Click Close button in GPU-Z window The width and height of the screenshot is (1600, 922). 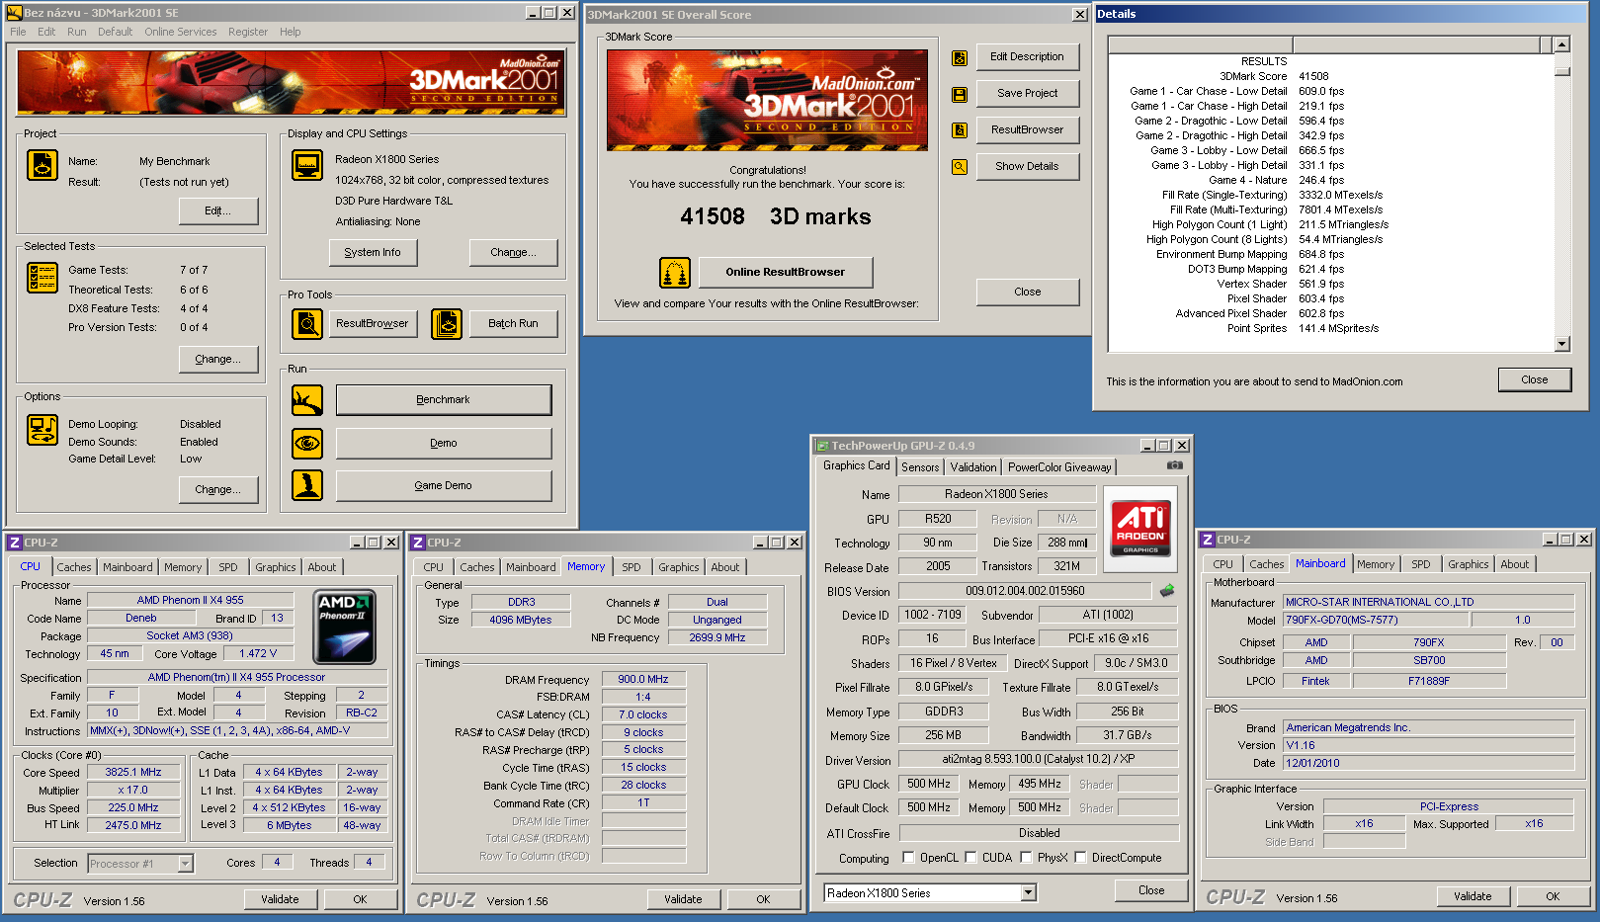click(x=1151, y=890)
